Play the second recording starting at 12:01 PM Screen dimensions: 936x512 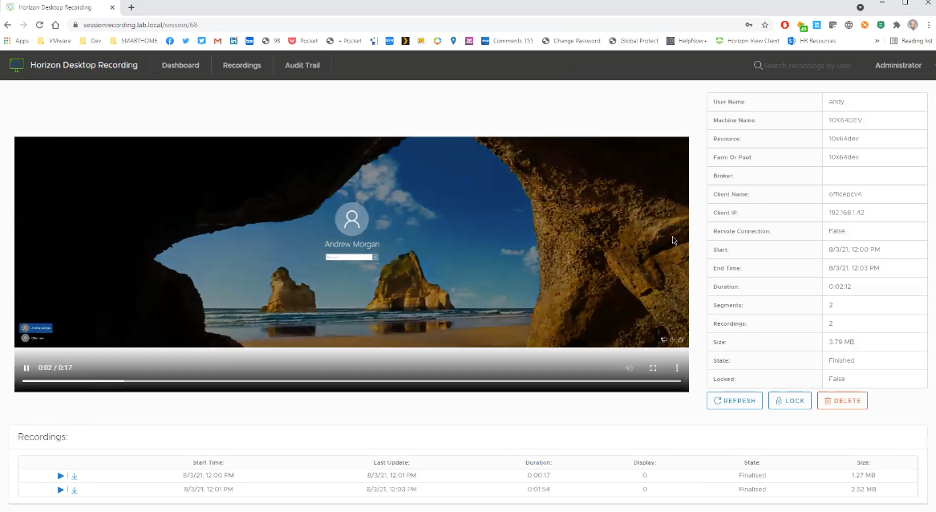(61, 489)
